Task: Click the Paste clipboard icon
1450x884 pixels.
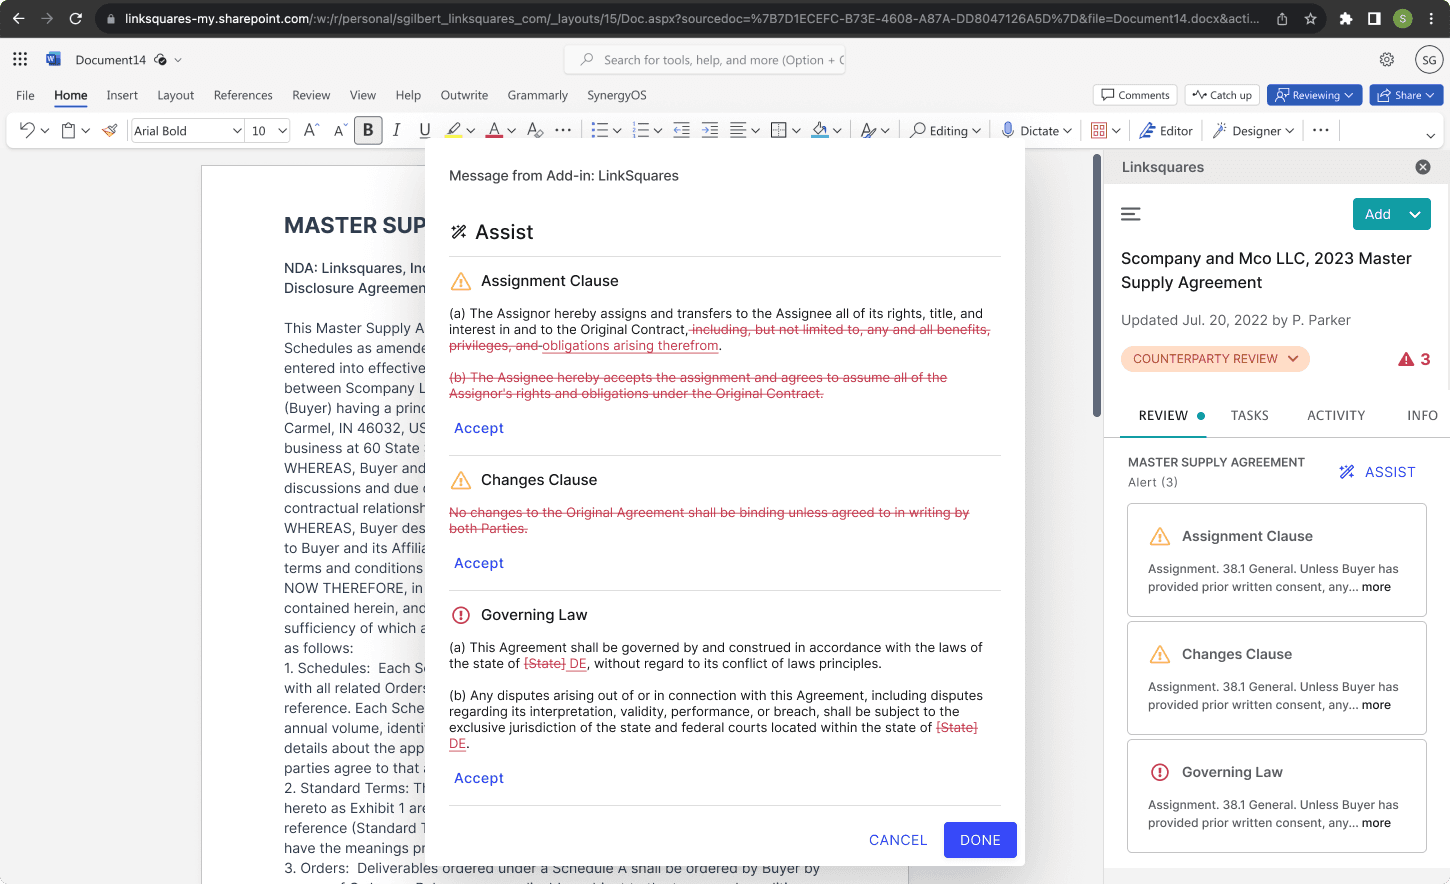Action: pyautogui.click(x=69, y=130)
